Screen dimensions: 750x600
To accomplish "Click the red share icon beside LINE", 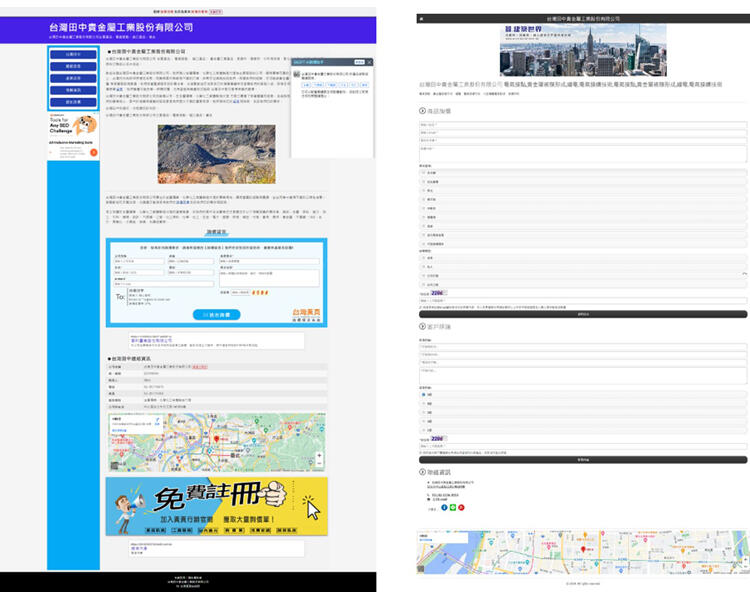I will (x=462, y=507).
